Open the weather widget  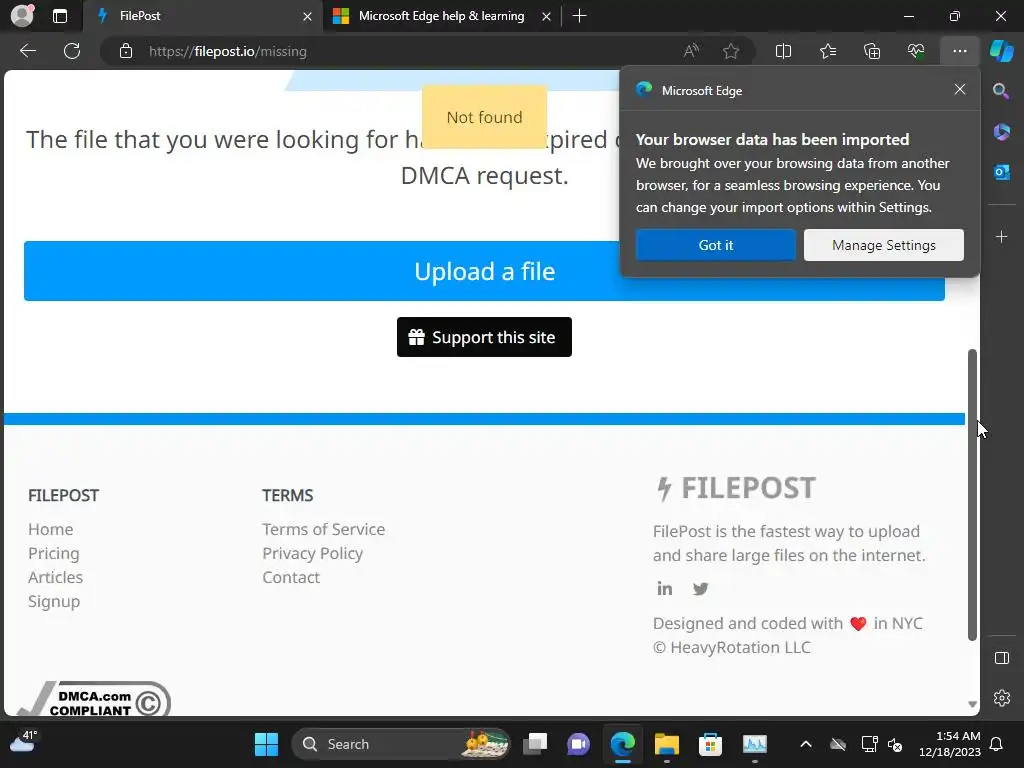24,741
